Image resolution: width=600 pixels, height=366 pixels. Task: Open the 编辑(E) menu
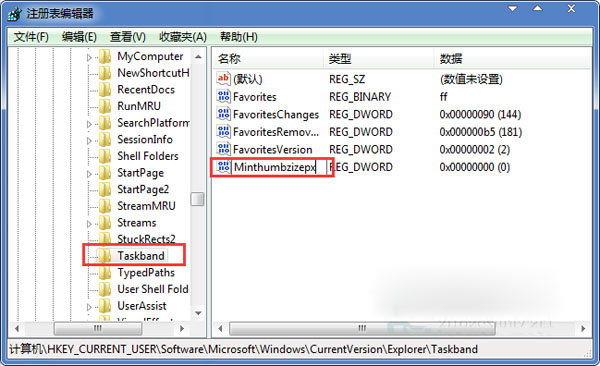click(x=79, y=37)
